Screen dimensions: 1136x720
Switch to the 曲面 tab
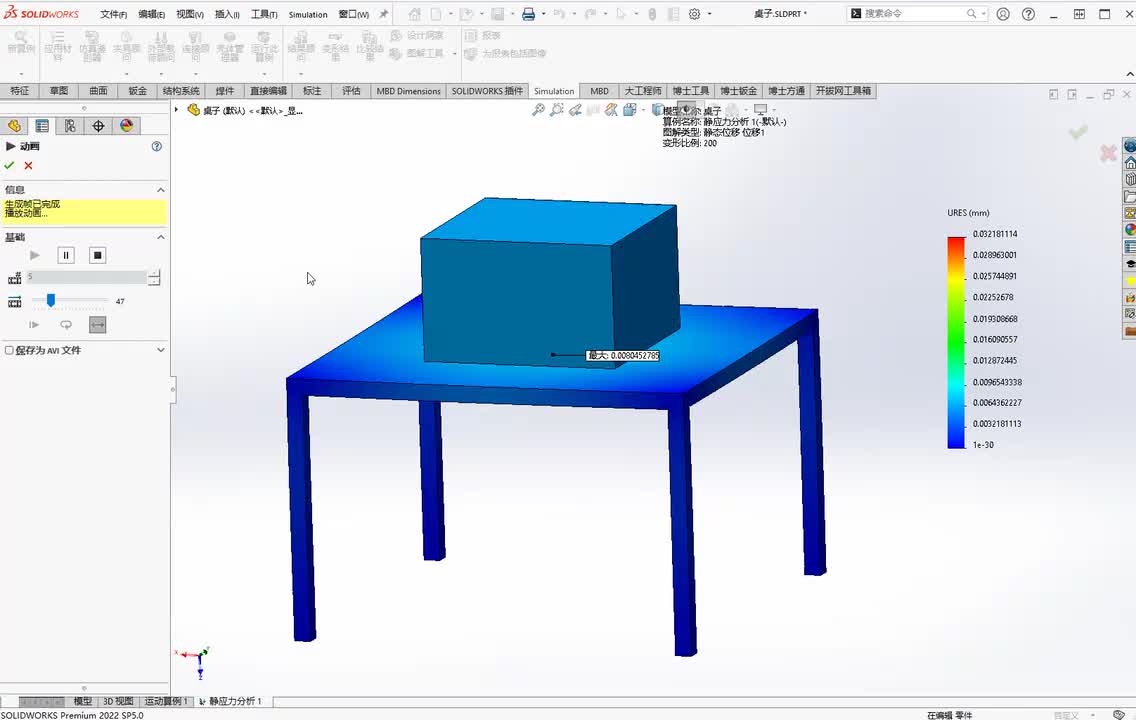[99, 91]
